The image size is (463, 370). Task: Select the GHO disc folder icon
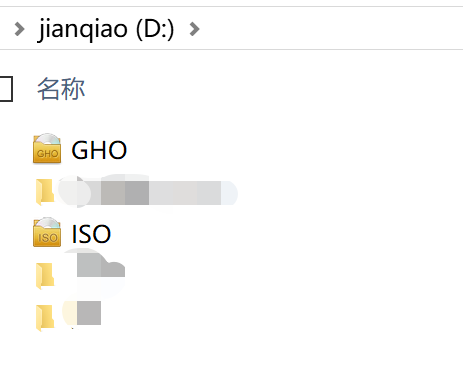click(x=47, y=148)
